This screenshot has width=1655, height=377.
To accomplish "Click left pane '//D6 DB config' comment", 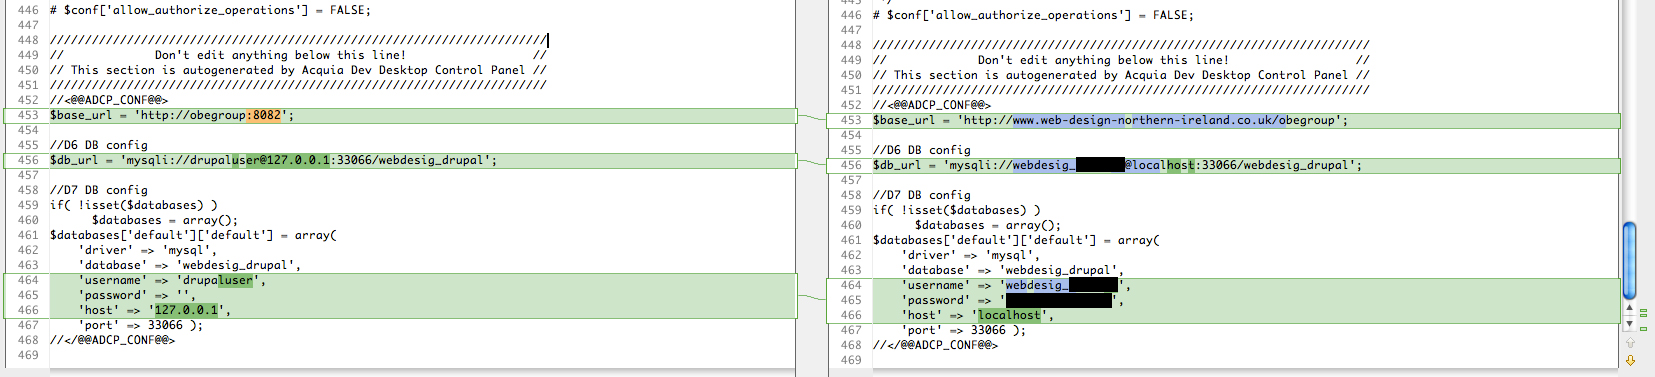I will (99, 145).
